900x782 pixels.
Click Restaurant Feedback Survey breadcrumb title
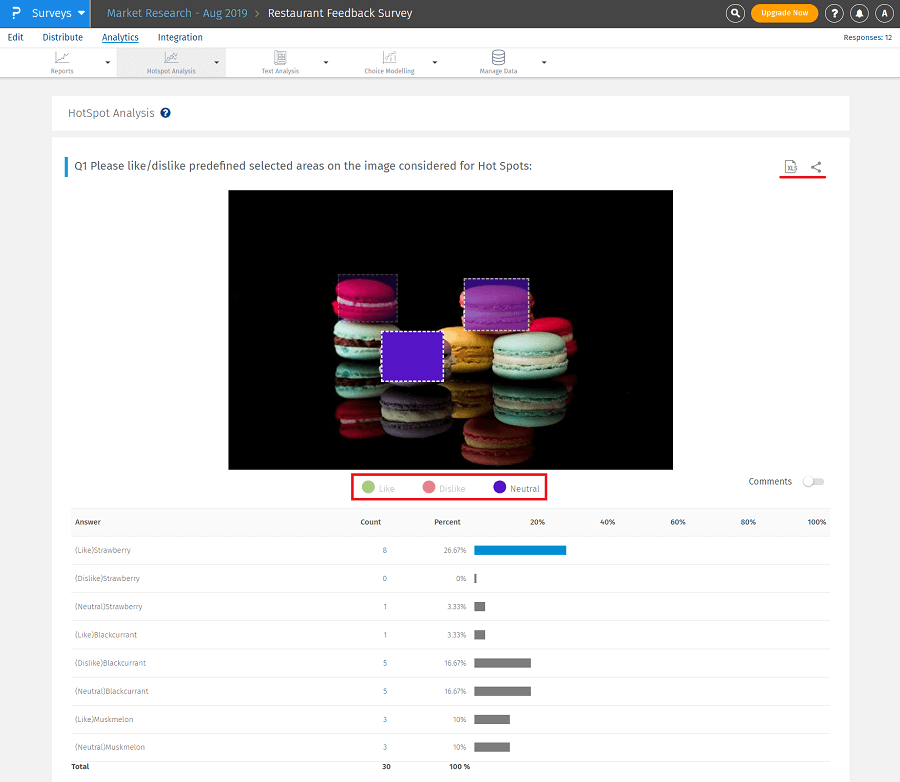(x=340, y=13)
